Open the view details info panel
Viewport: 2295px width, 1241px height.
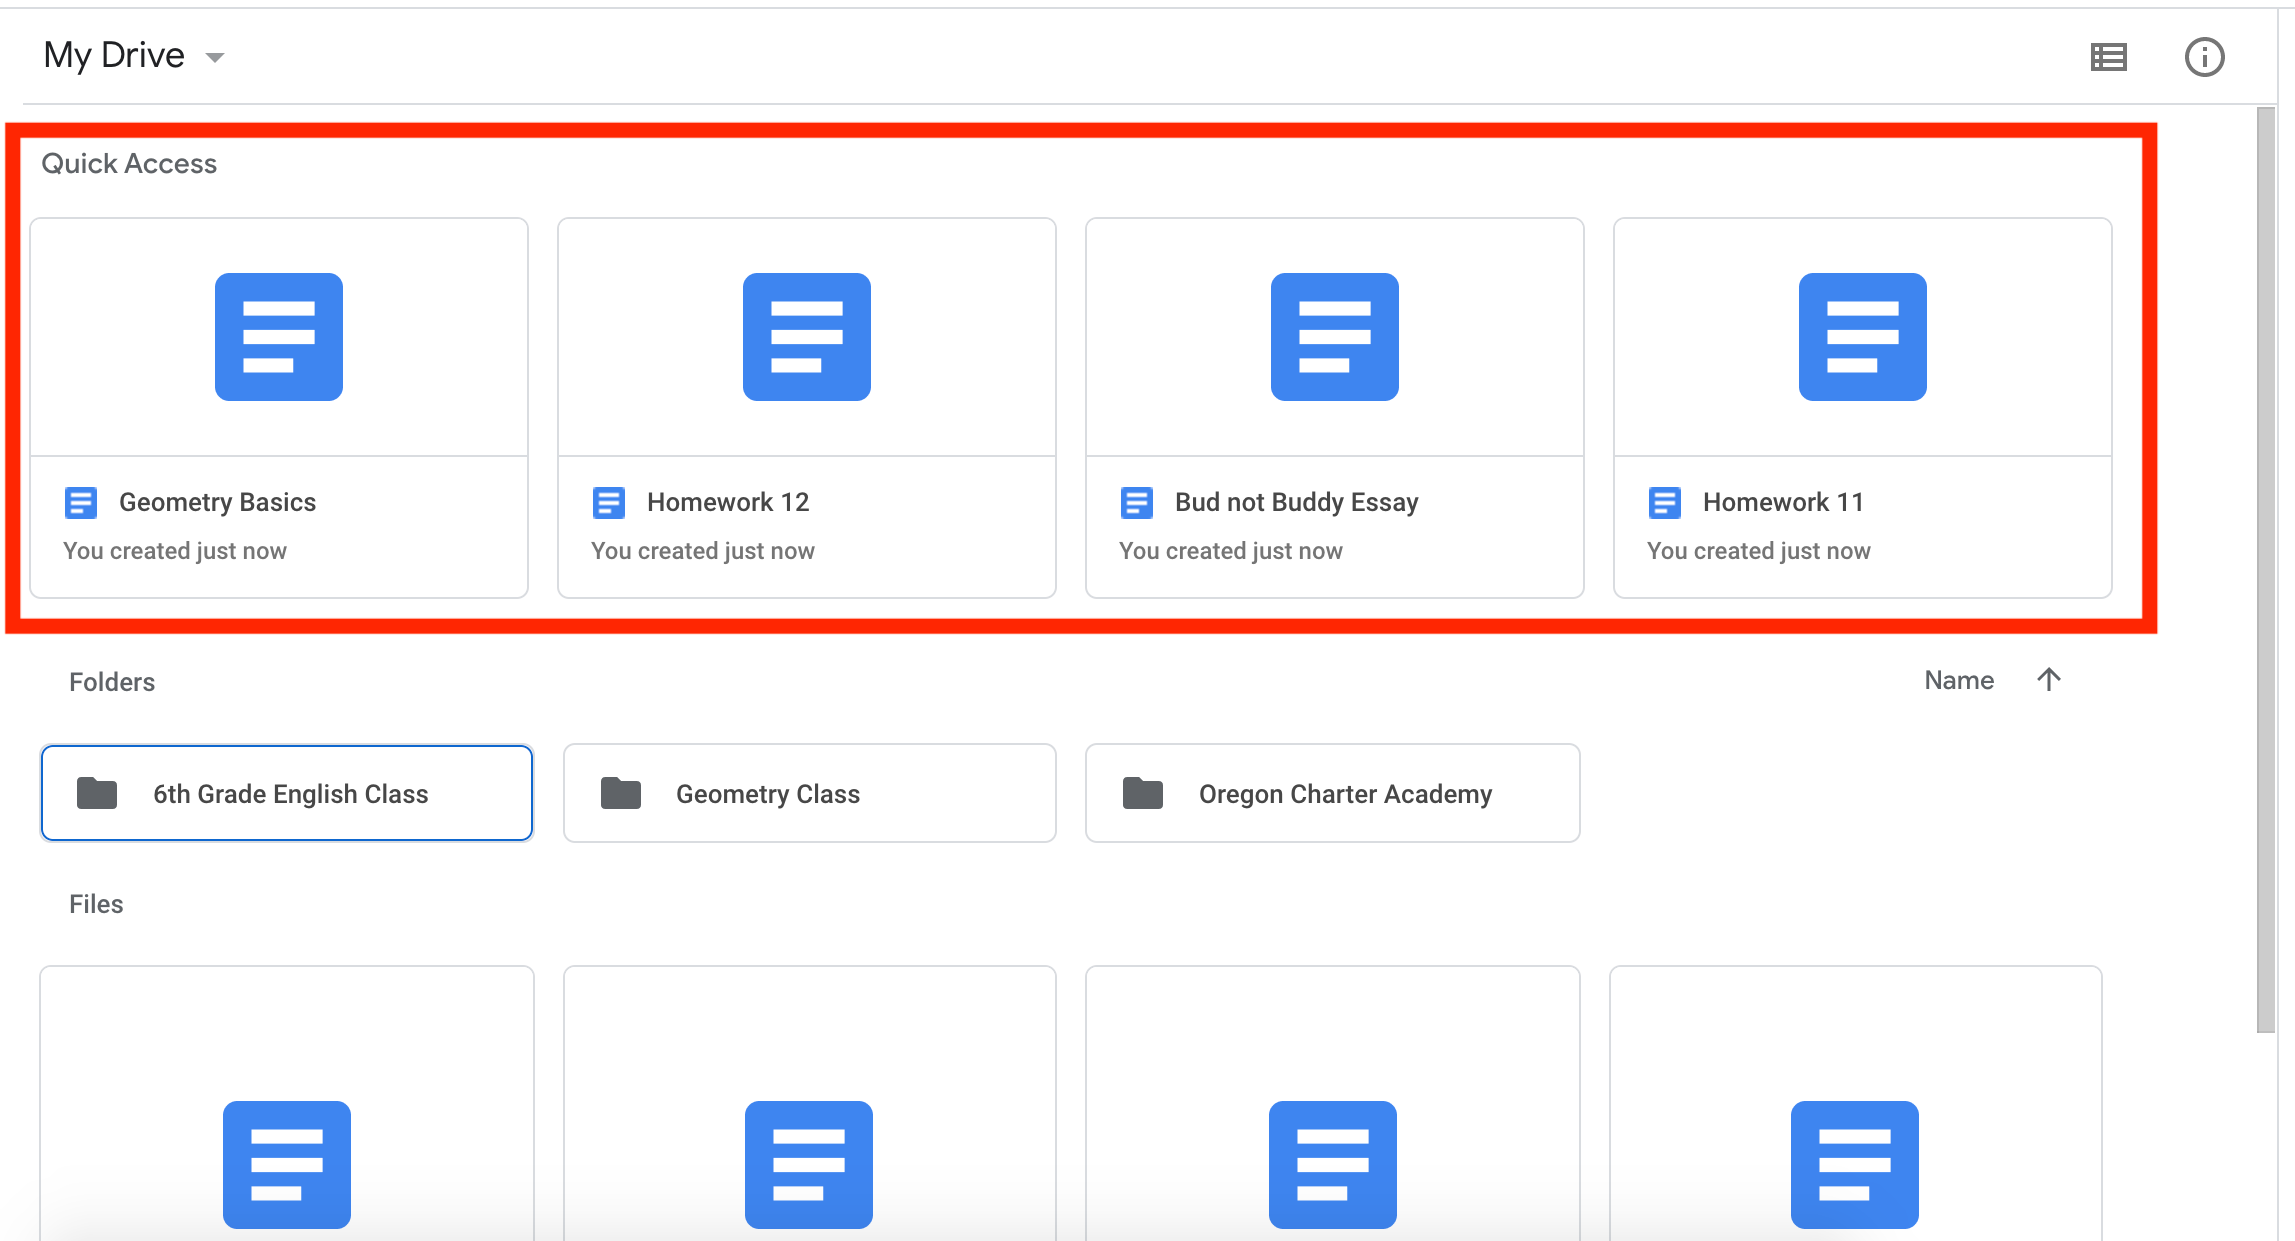tap(2204, 57)
